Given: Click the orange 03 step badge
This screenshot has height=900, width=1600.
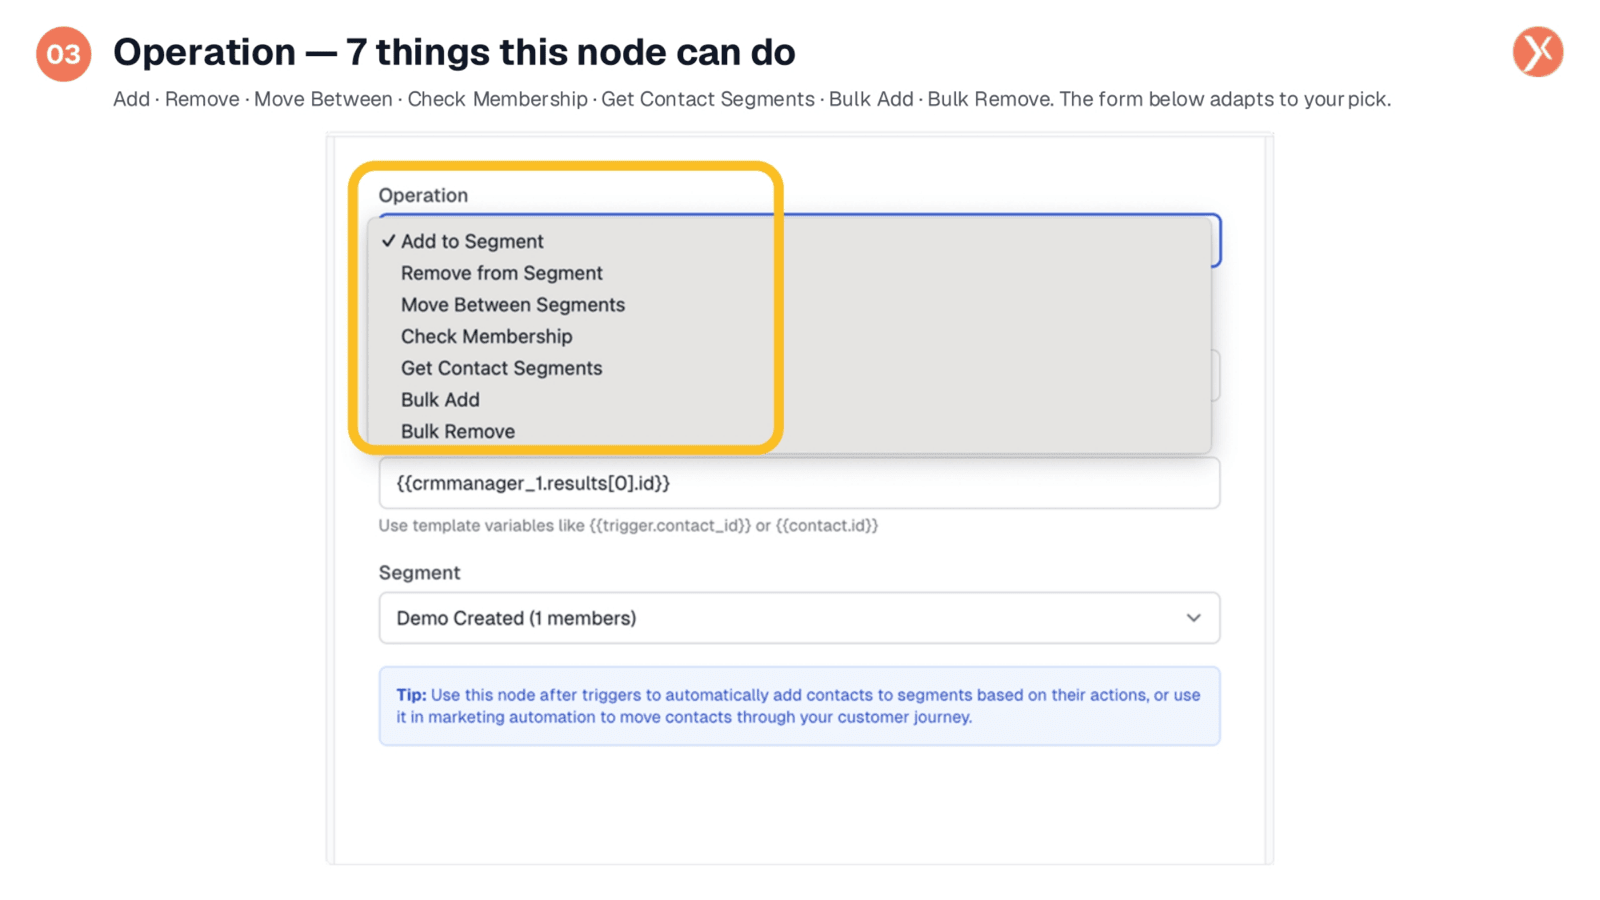Looking at the screenshot, I should (x=64, y=54).
